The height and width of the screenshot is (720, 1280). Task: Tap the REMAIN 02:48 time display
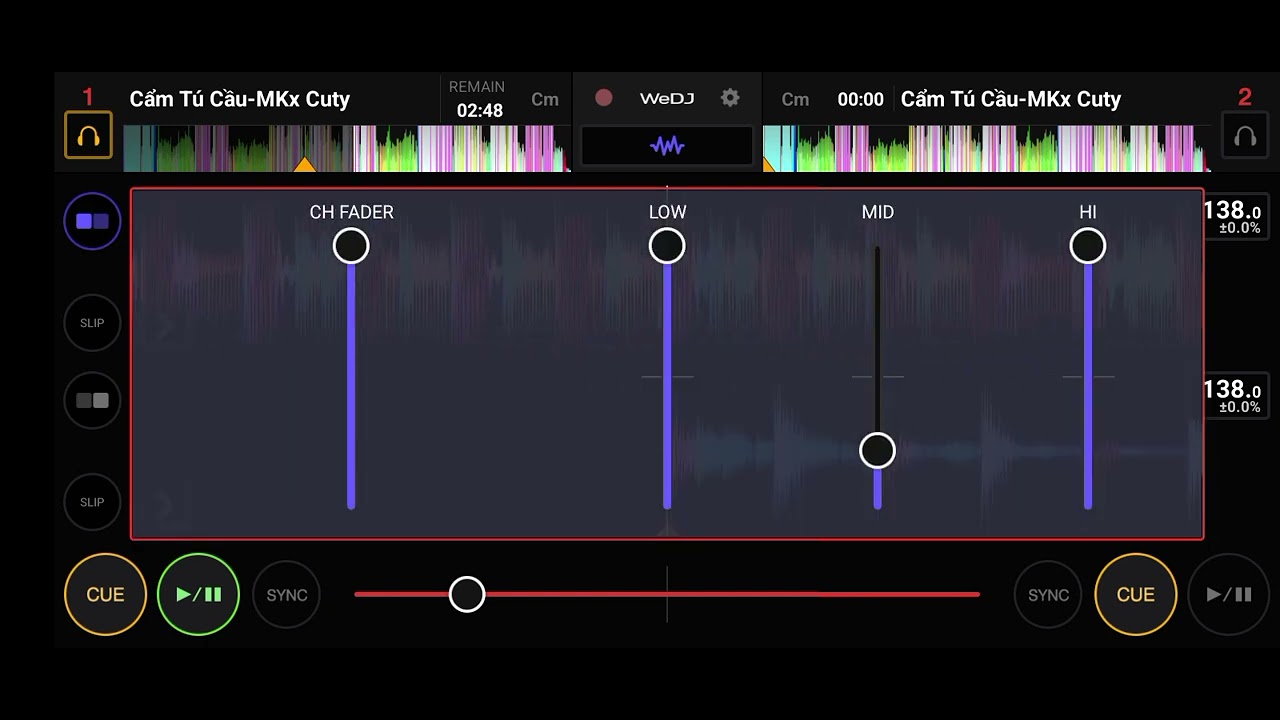pyautogui.click(x=478, y=99)
